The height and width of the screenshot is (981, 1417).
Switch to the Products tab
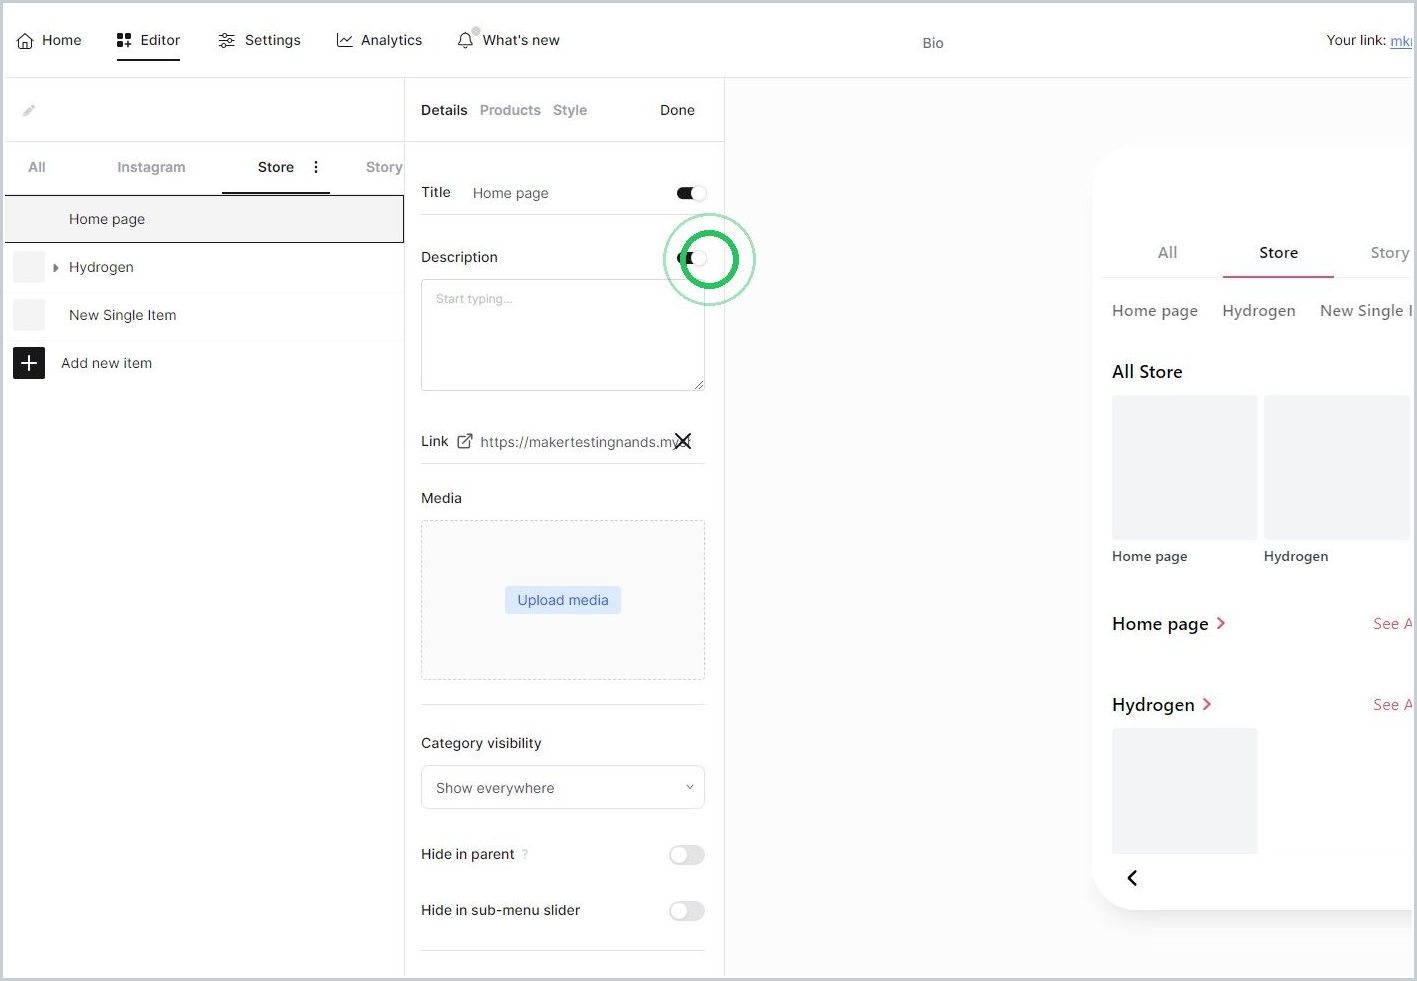(x=510, y=110)
